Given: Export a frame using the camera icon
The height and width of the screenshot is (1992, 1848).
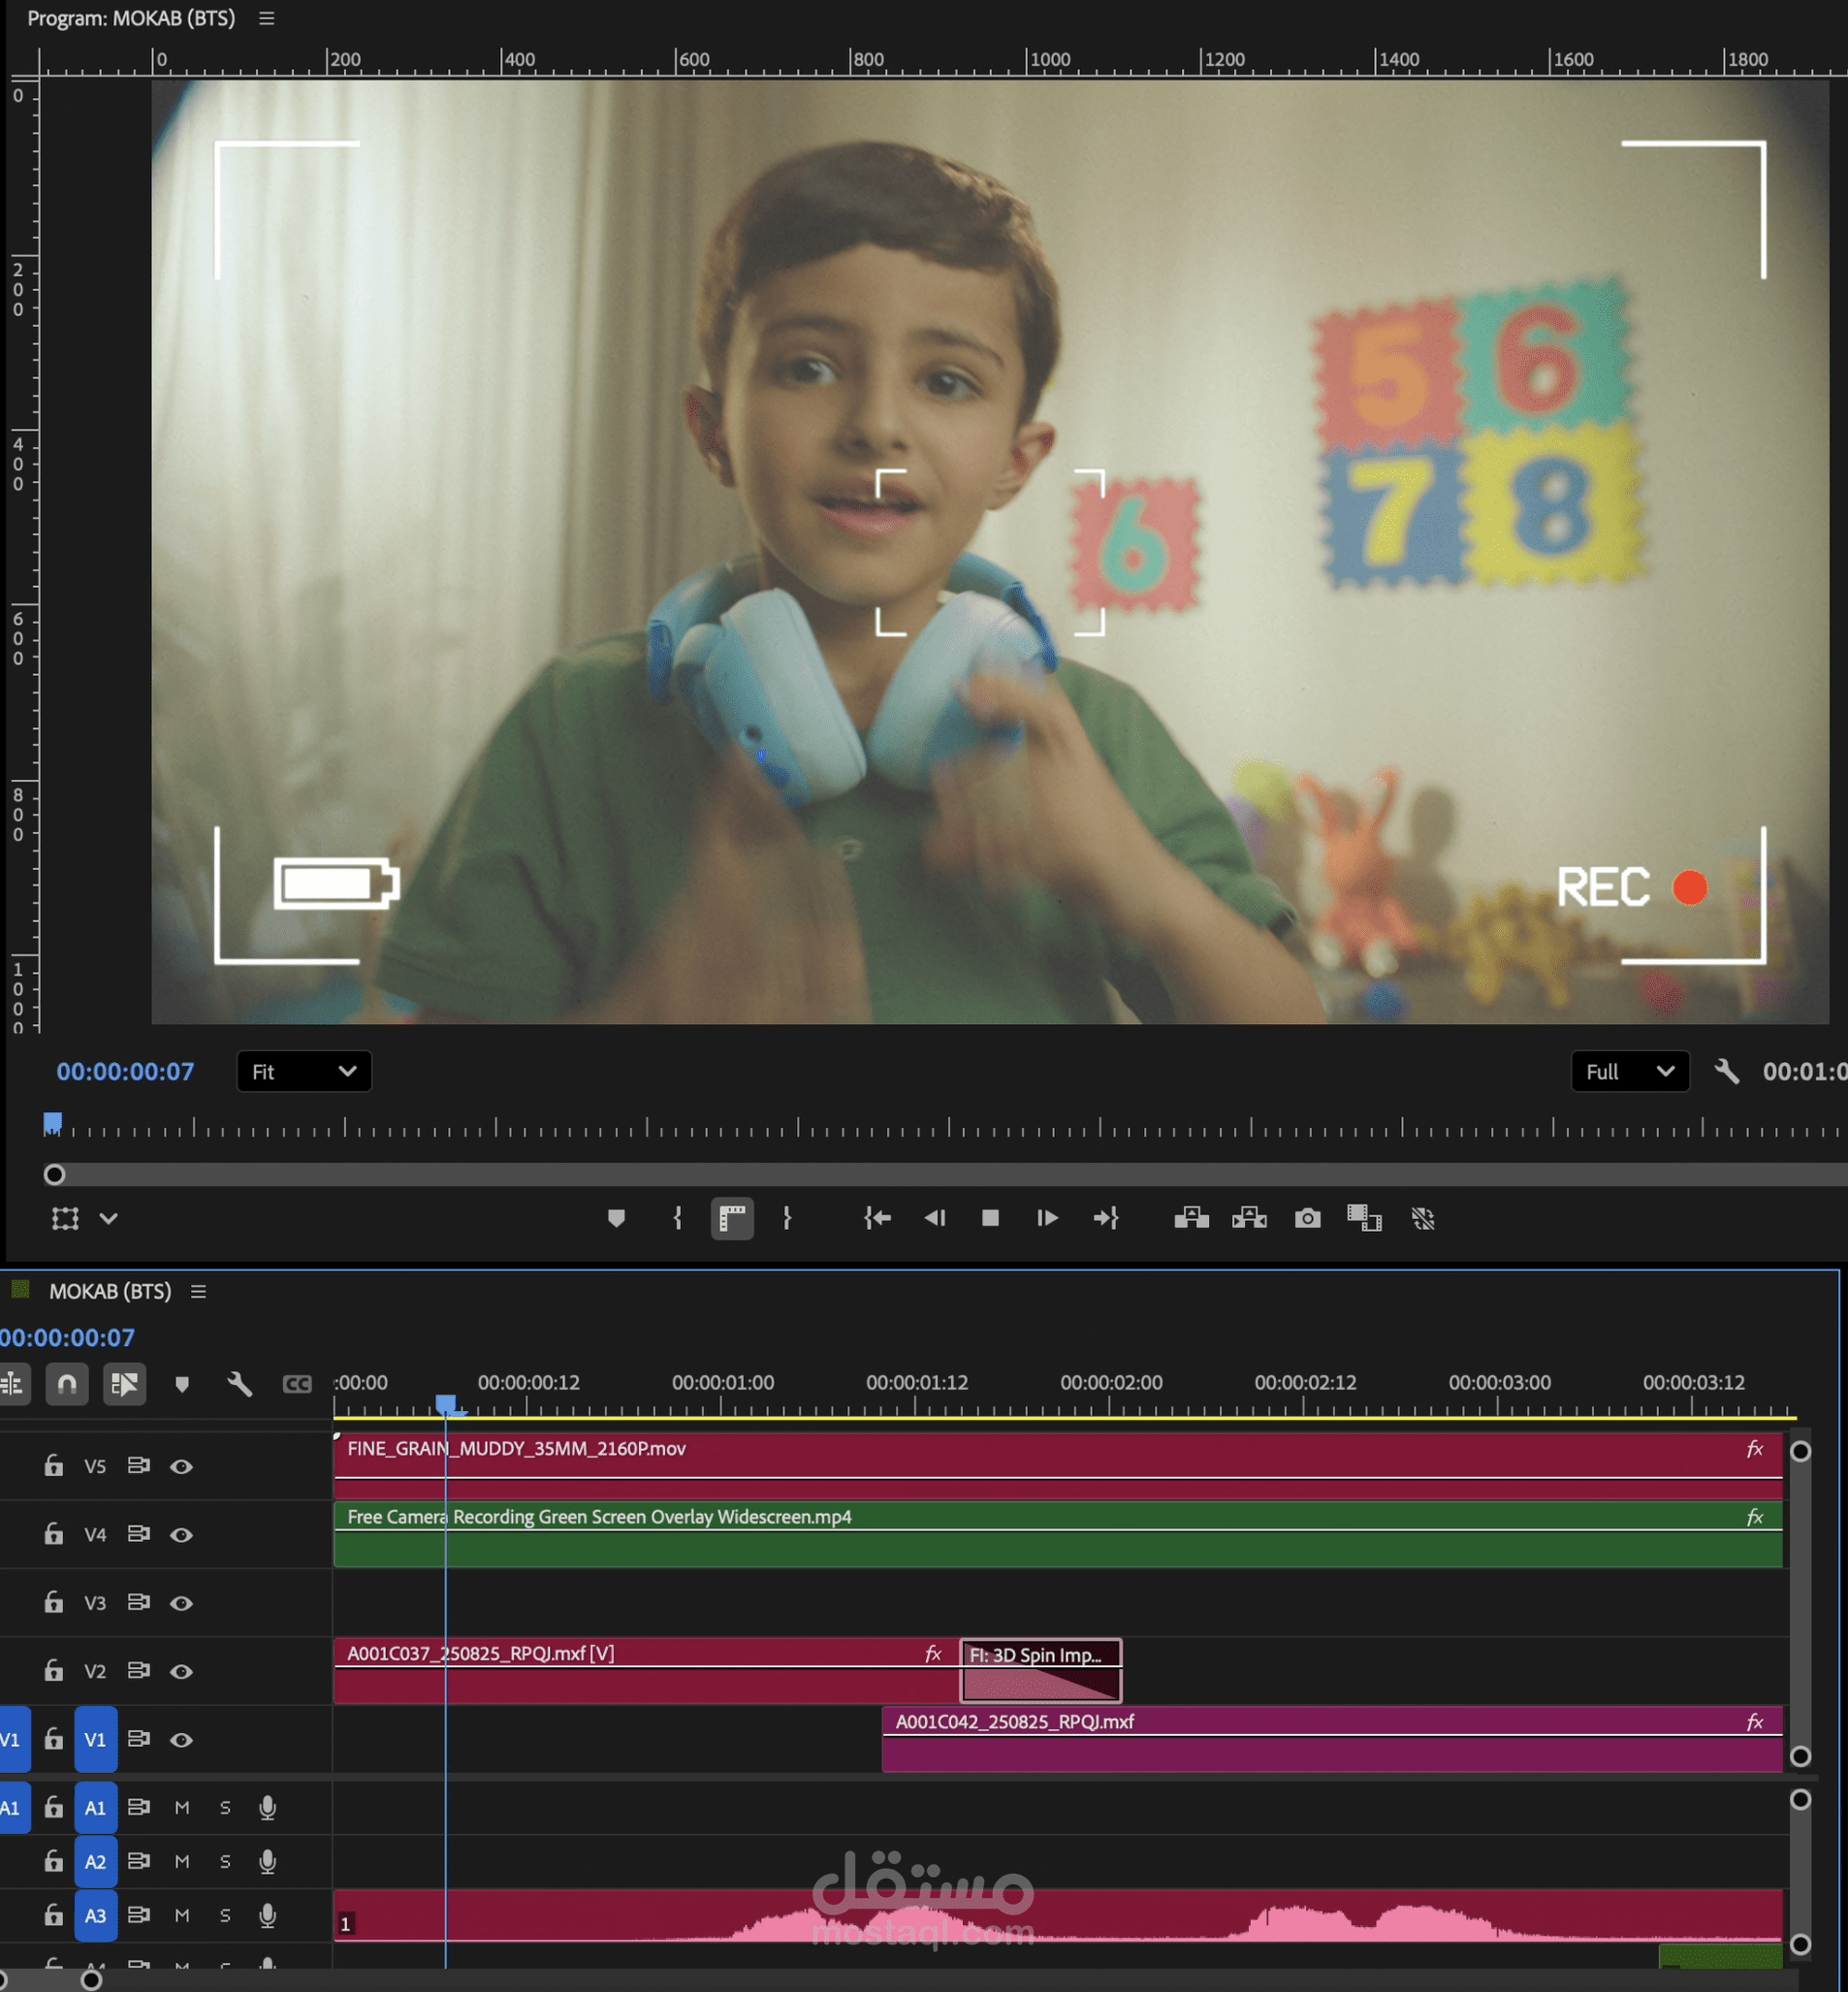Looking at the screenshot, I should [1307, 1218].
